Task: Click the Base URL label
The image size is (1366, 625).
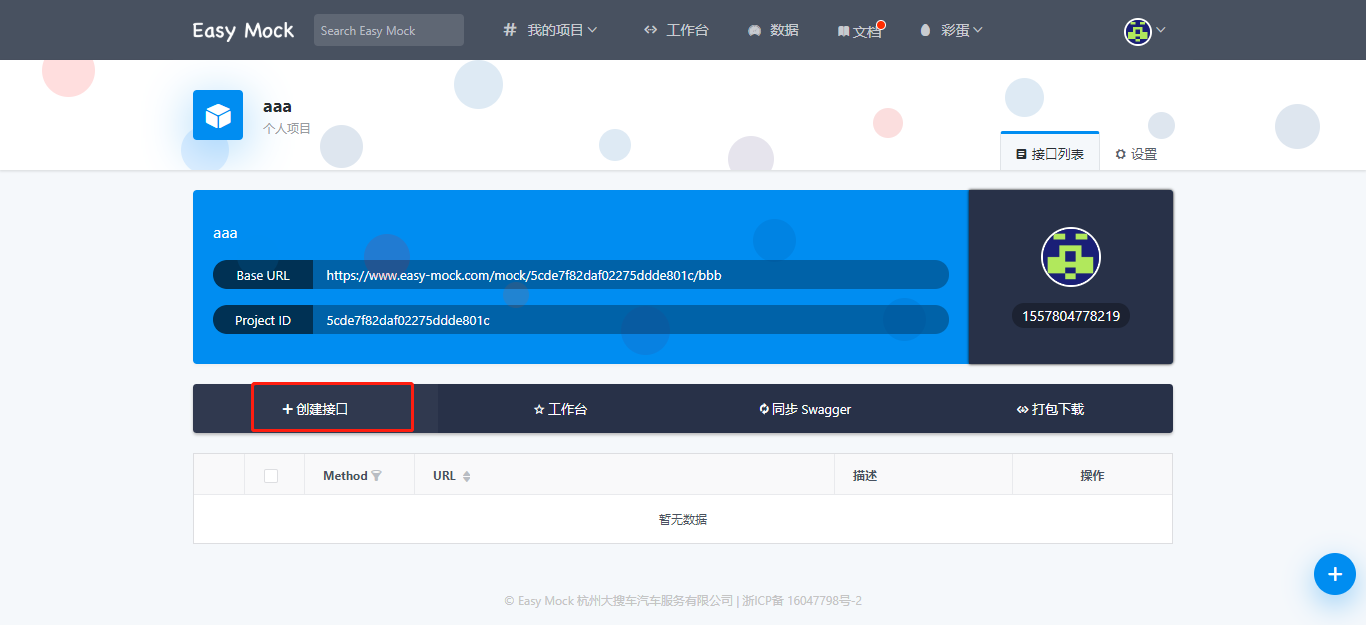Action: coord(263,275)
